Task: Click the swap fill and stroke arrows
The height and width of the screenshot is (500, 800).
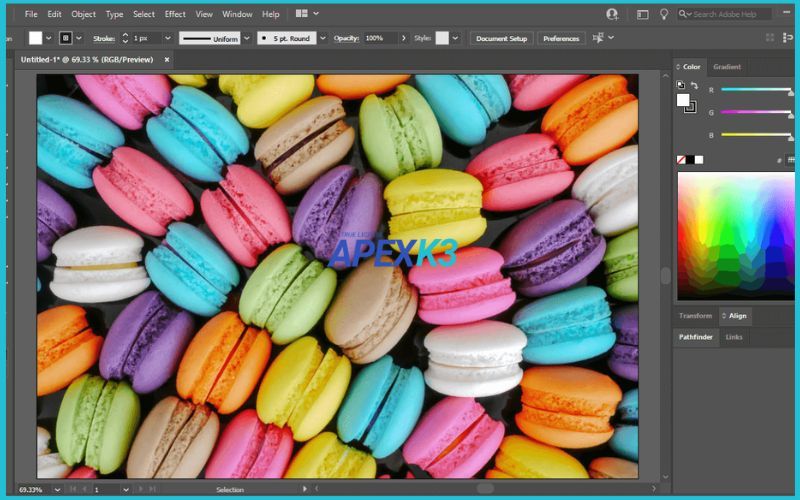Action: pyautogui.click(x=694, y=86)
